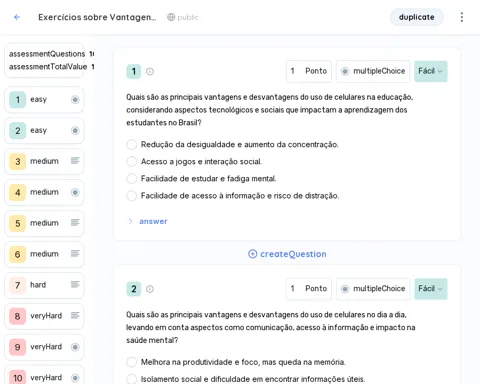Jump to question 3 medium in sidebar
480x384 pixels.
[44, 161]
